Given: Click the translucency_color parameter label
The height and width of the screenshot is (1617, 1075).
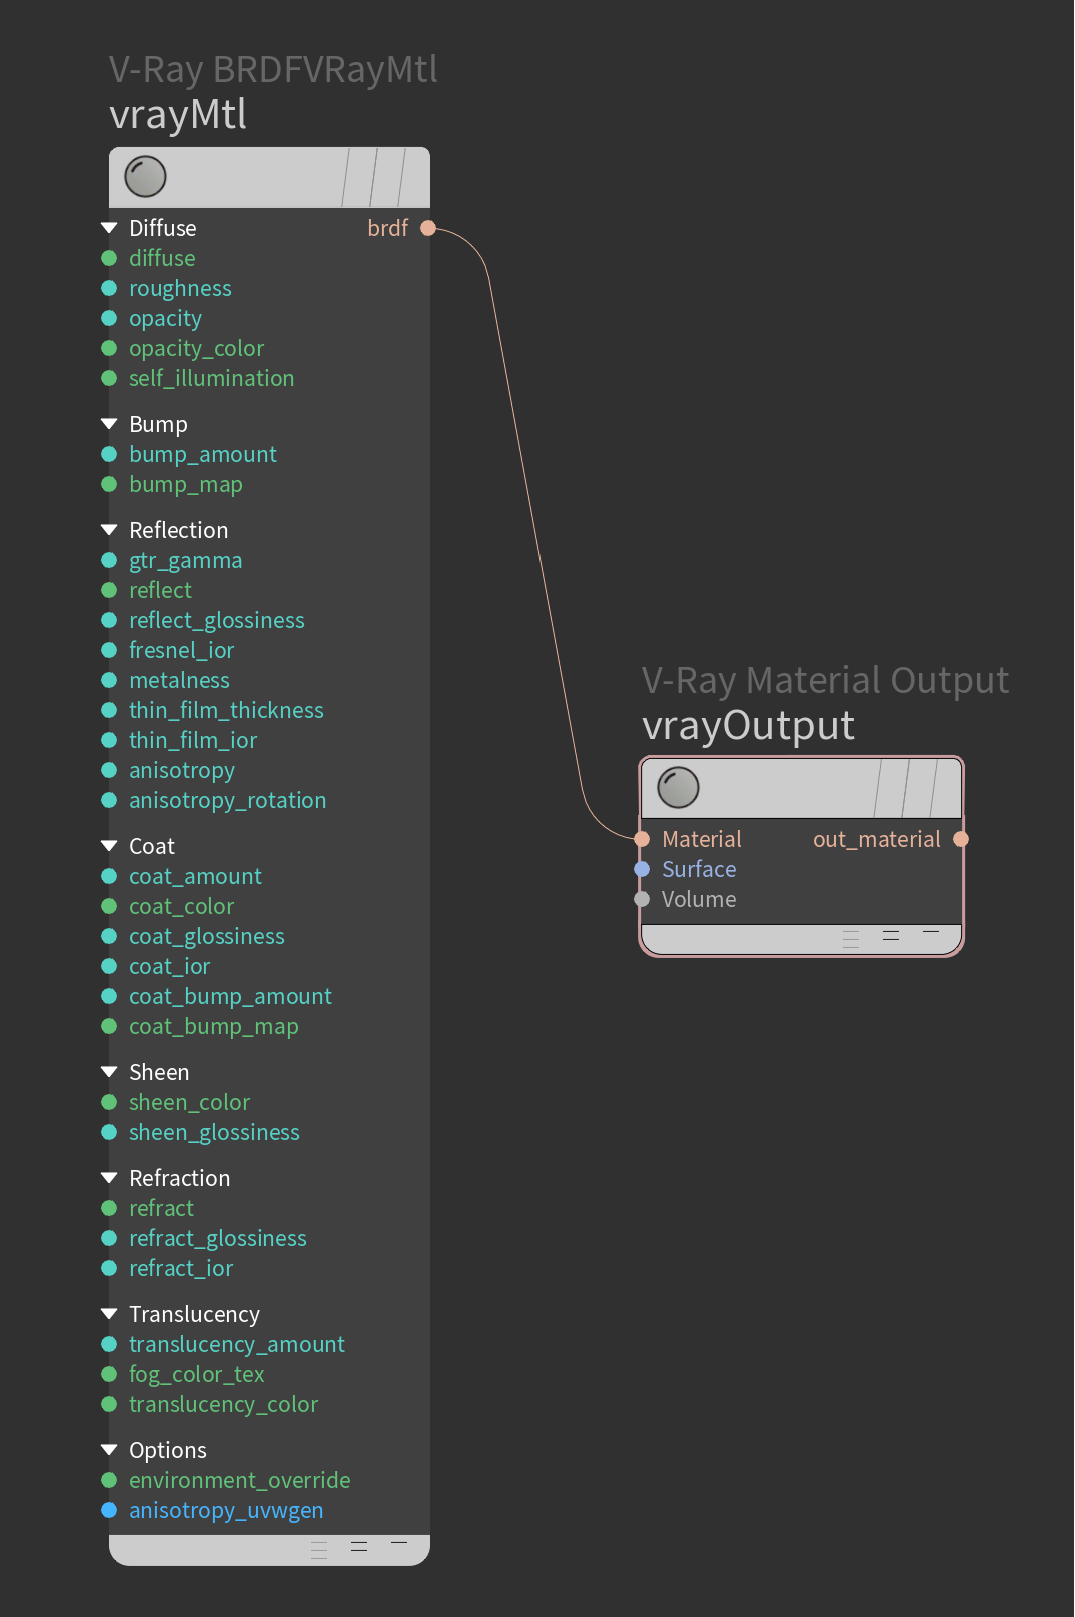Looking at the screenshot, I should pyautogui.click(x=224, y=1404).
